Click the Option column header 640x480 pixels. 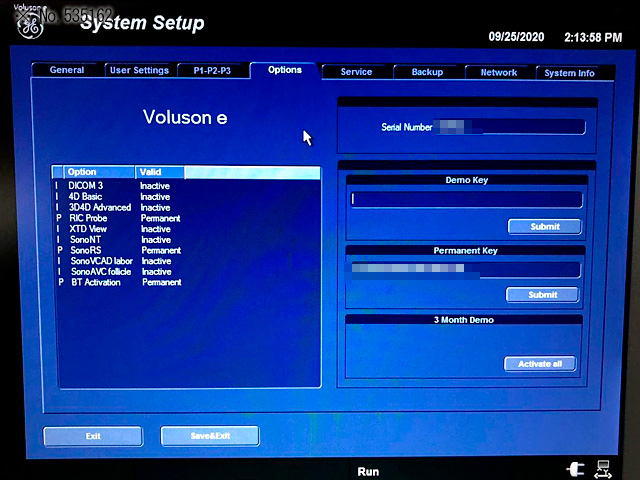99,172
